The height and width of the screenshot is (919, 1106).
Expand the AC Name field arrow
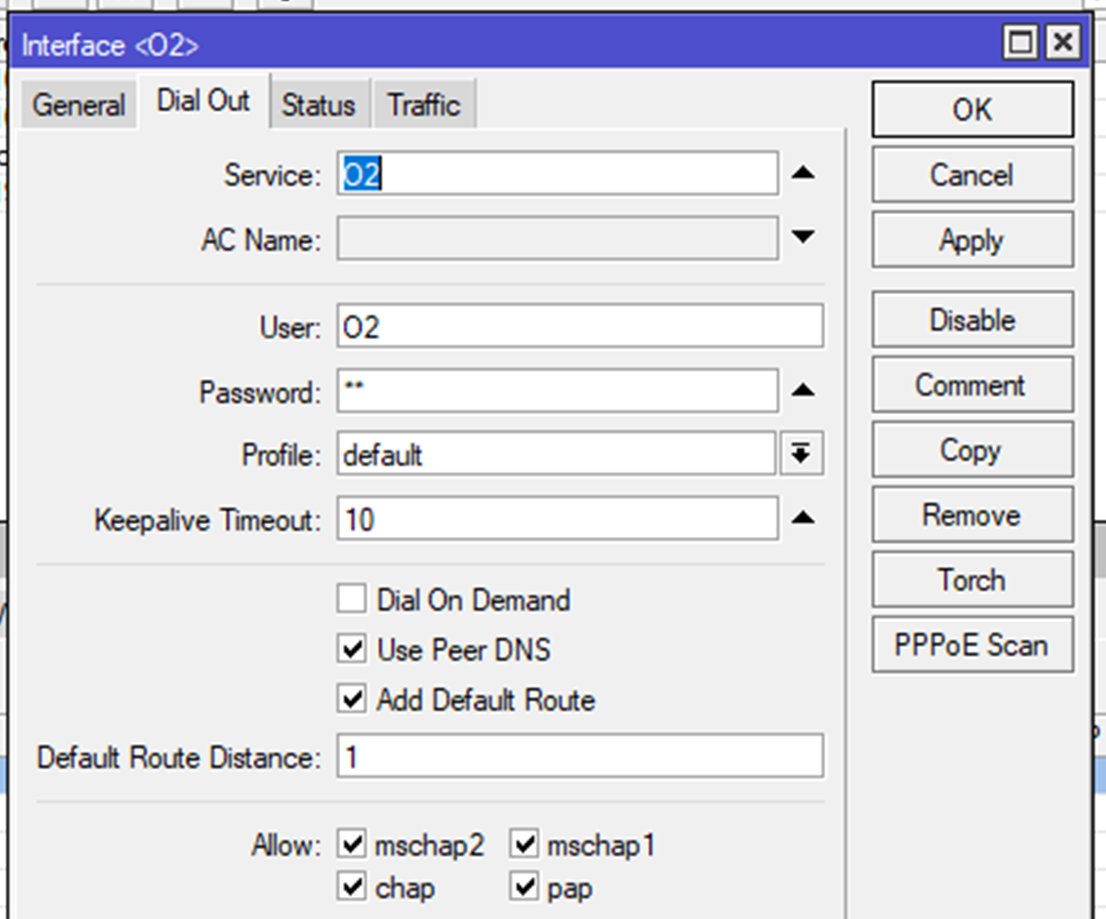point(803,238)
